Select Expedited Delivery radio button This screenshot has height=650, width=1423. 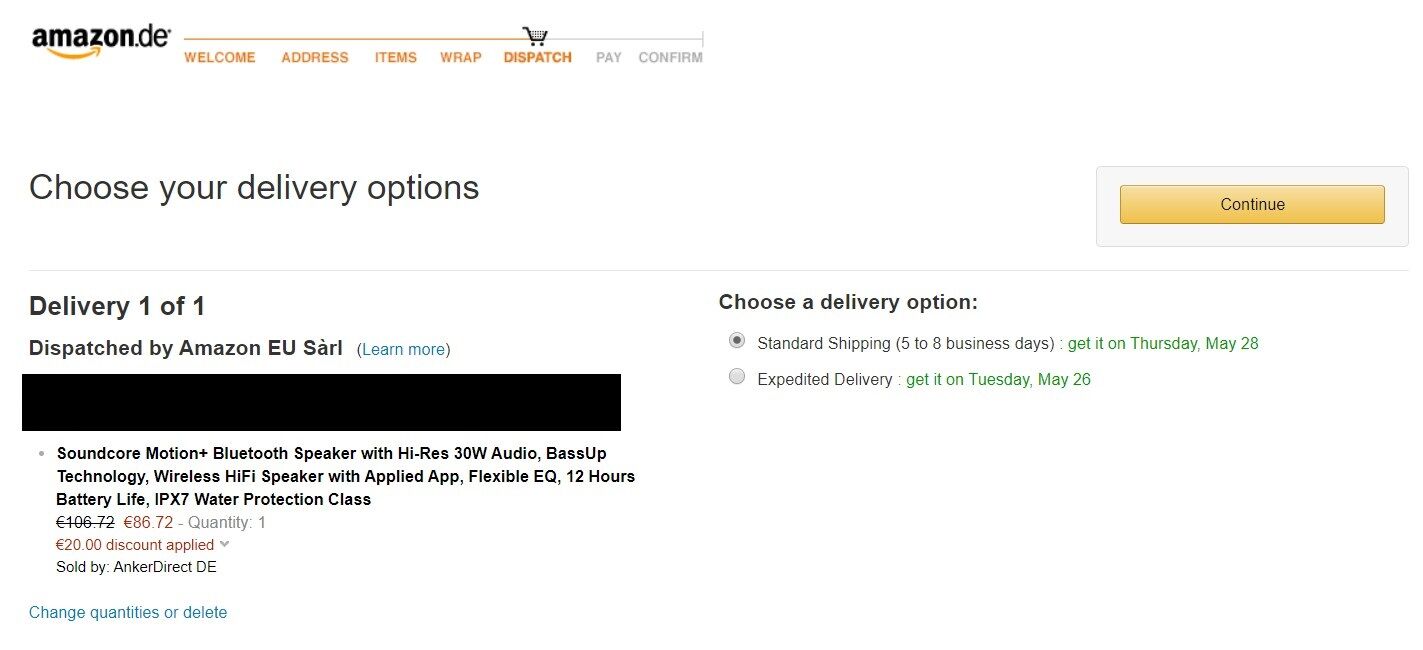click(x=737, y=377)
